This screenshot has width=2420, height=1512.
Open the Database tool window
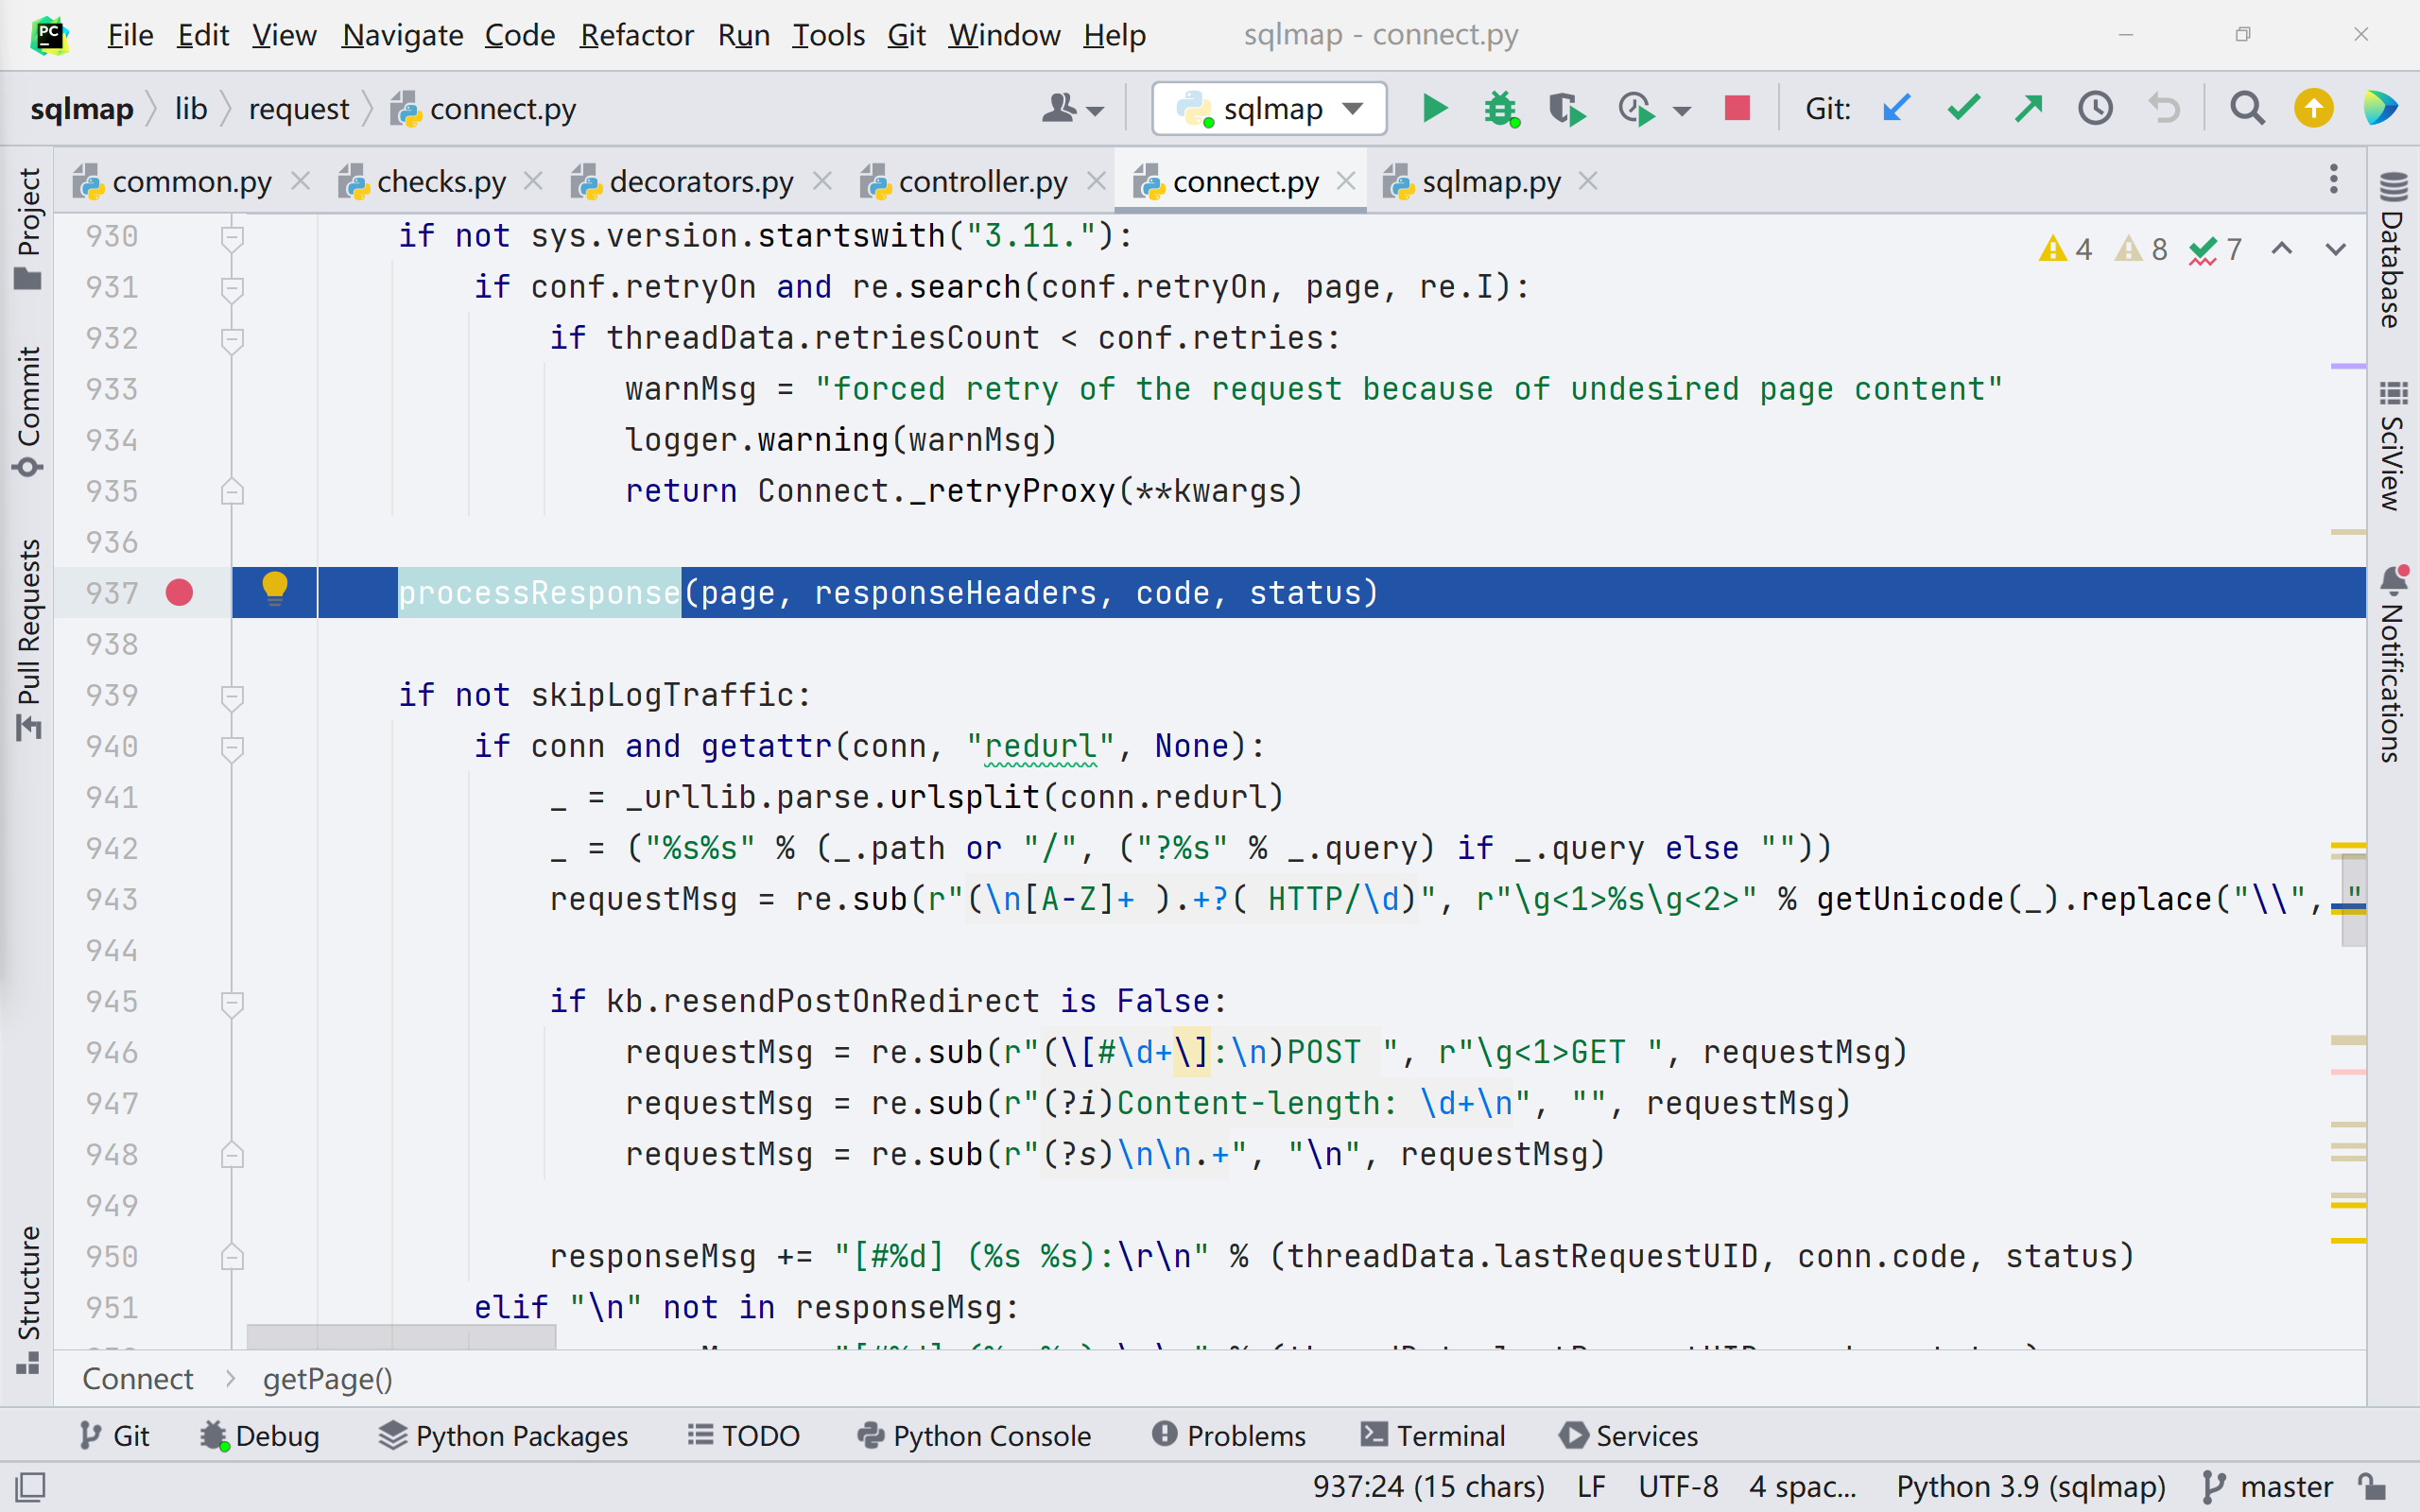(2393, 249)
